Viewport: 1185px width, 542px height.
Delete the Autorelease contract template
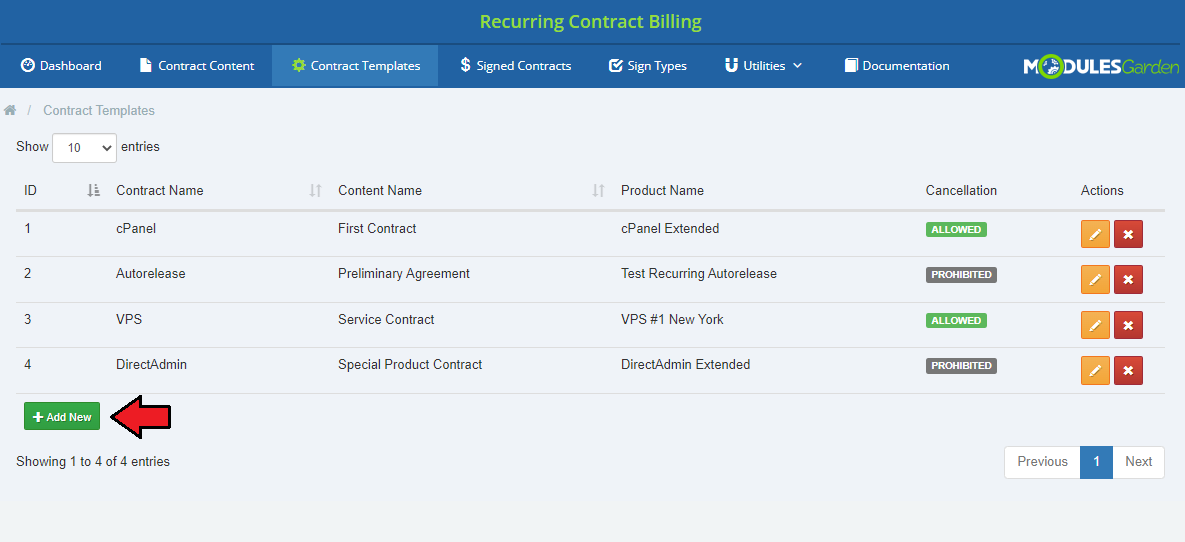click(x=1128, y=280)
